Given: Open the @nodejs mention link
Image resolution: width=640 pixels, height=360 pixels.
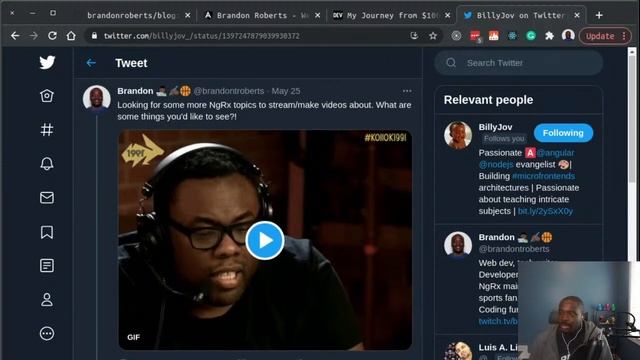Looking at the screenshot, I should [x=496, y=164].
